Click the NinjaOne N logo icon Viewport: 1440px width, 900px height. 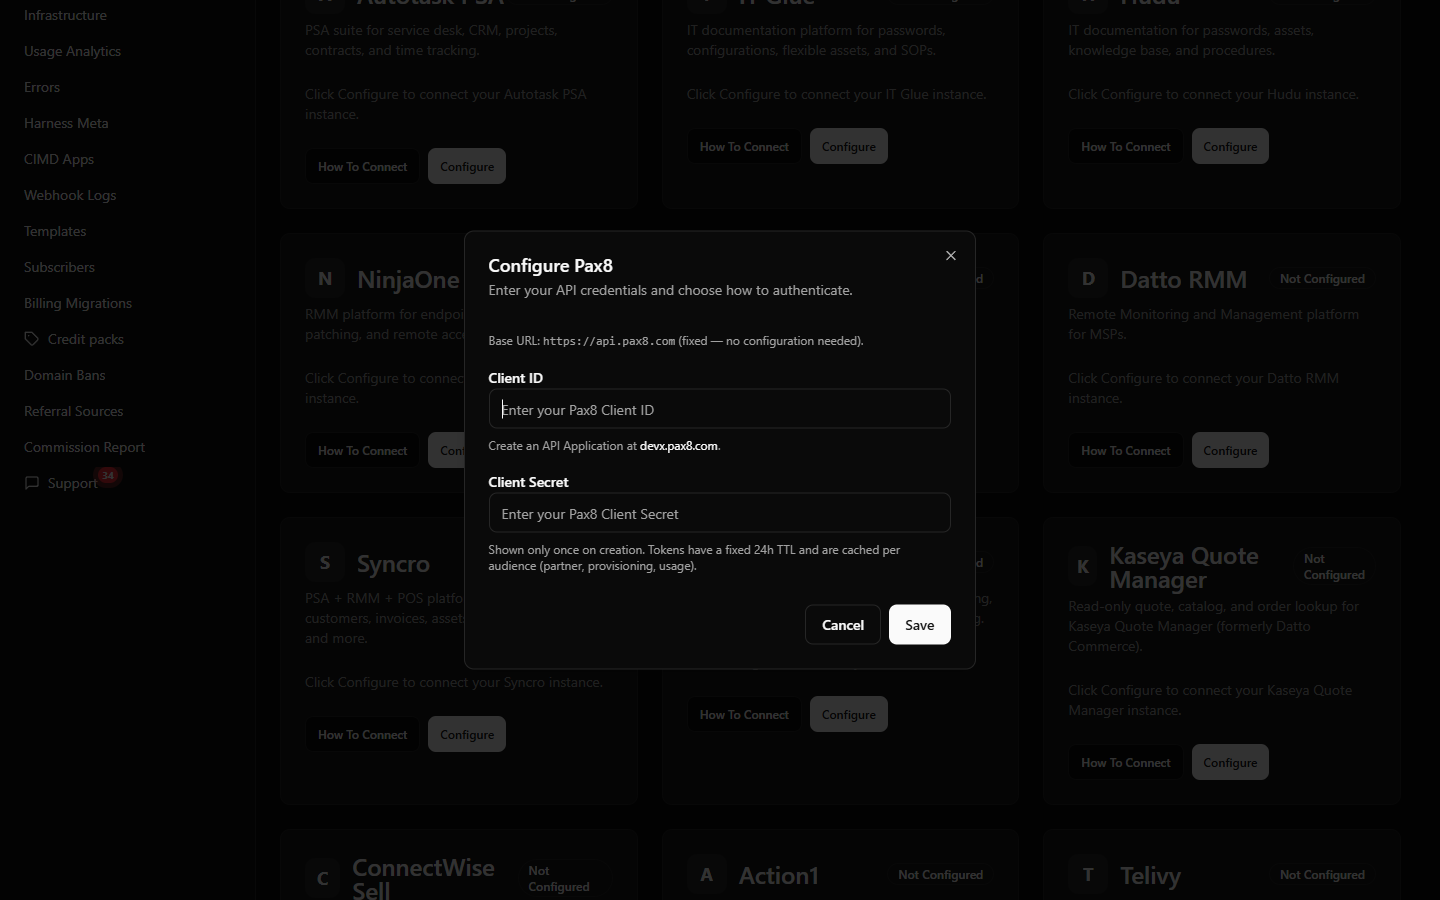[x=325, y=279]
